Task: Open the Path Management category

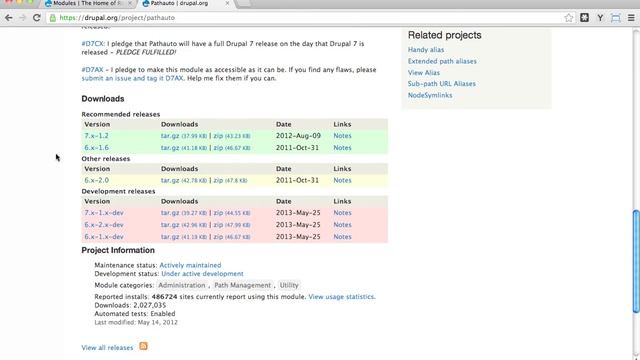Action: click(242, 285)
